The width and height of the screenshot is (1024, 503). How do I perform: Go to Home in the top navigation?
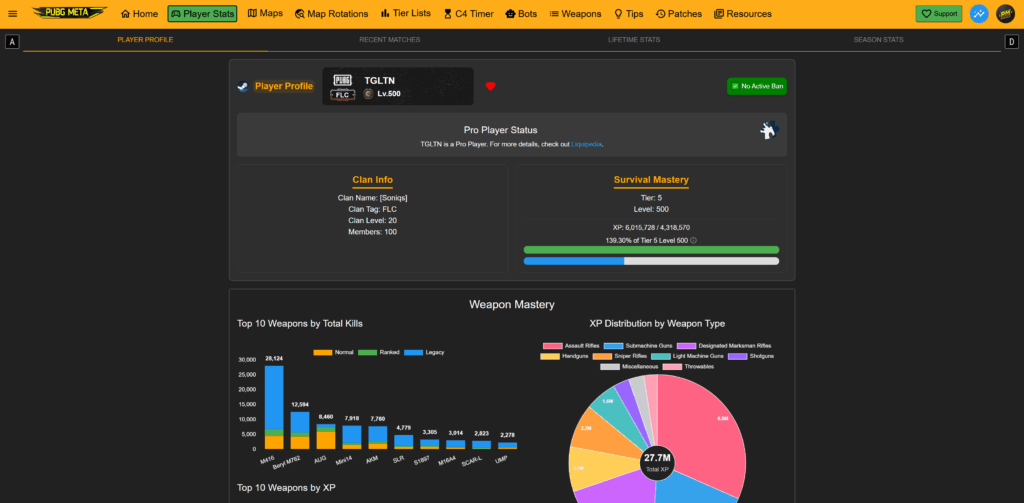(x=139, y=14)
